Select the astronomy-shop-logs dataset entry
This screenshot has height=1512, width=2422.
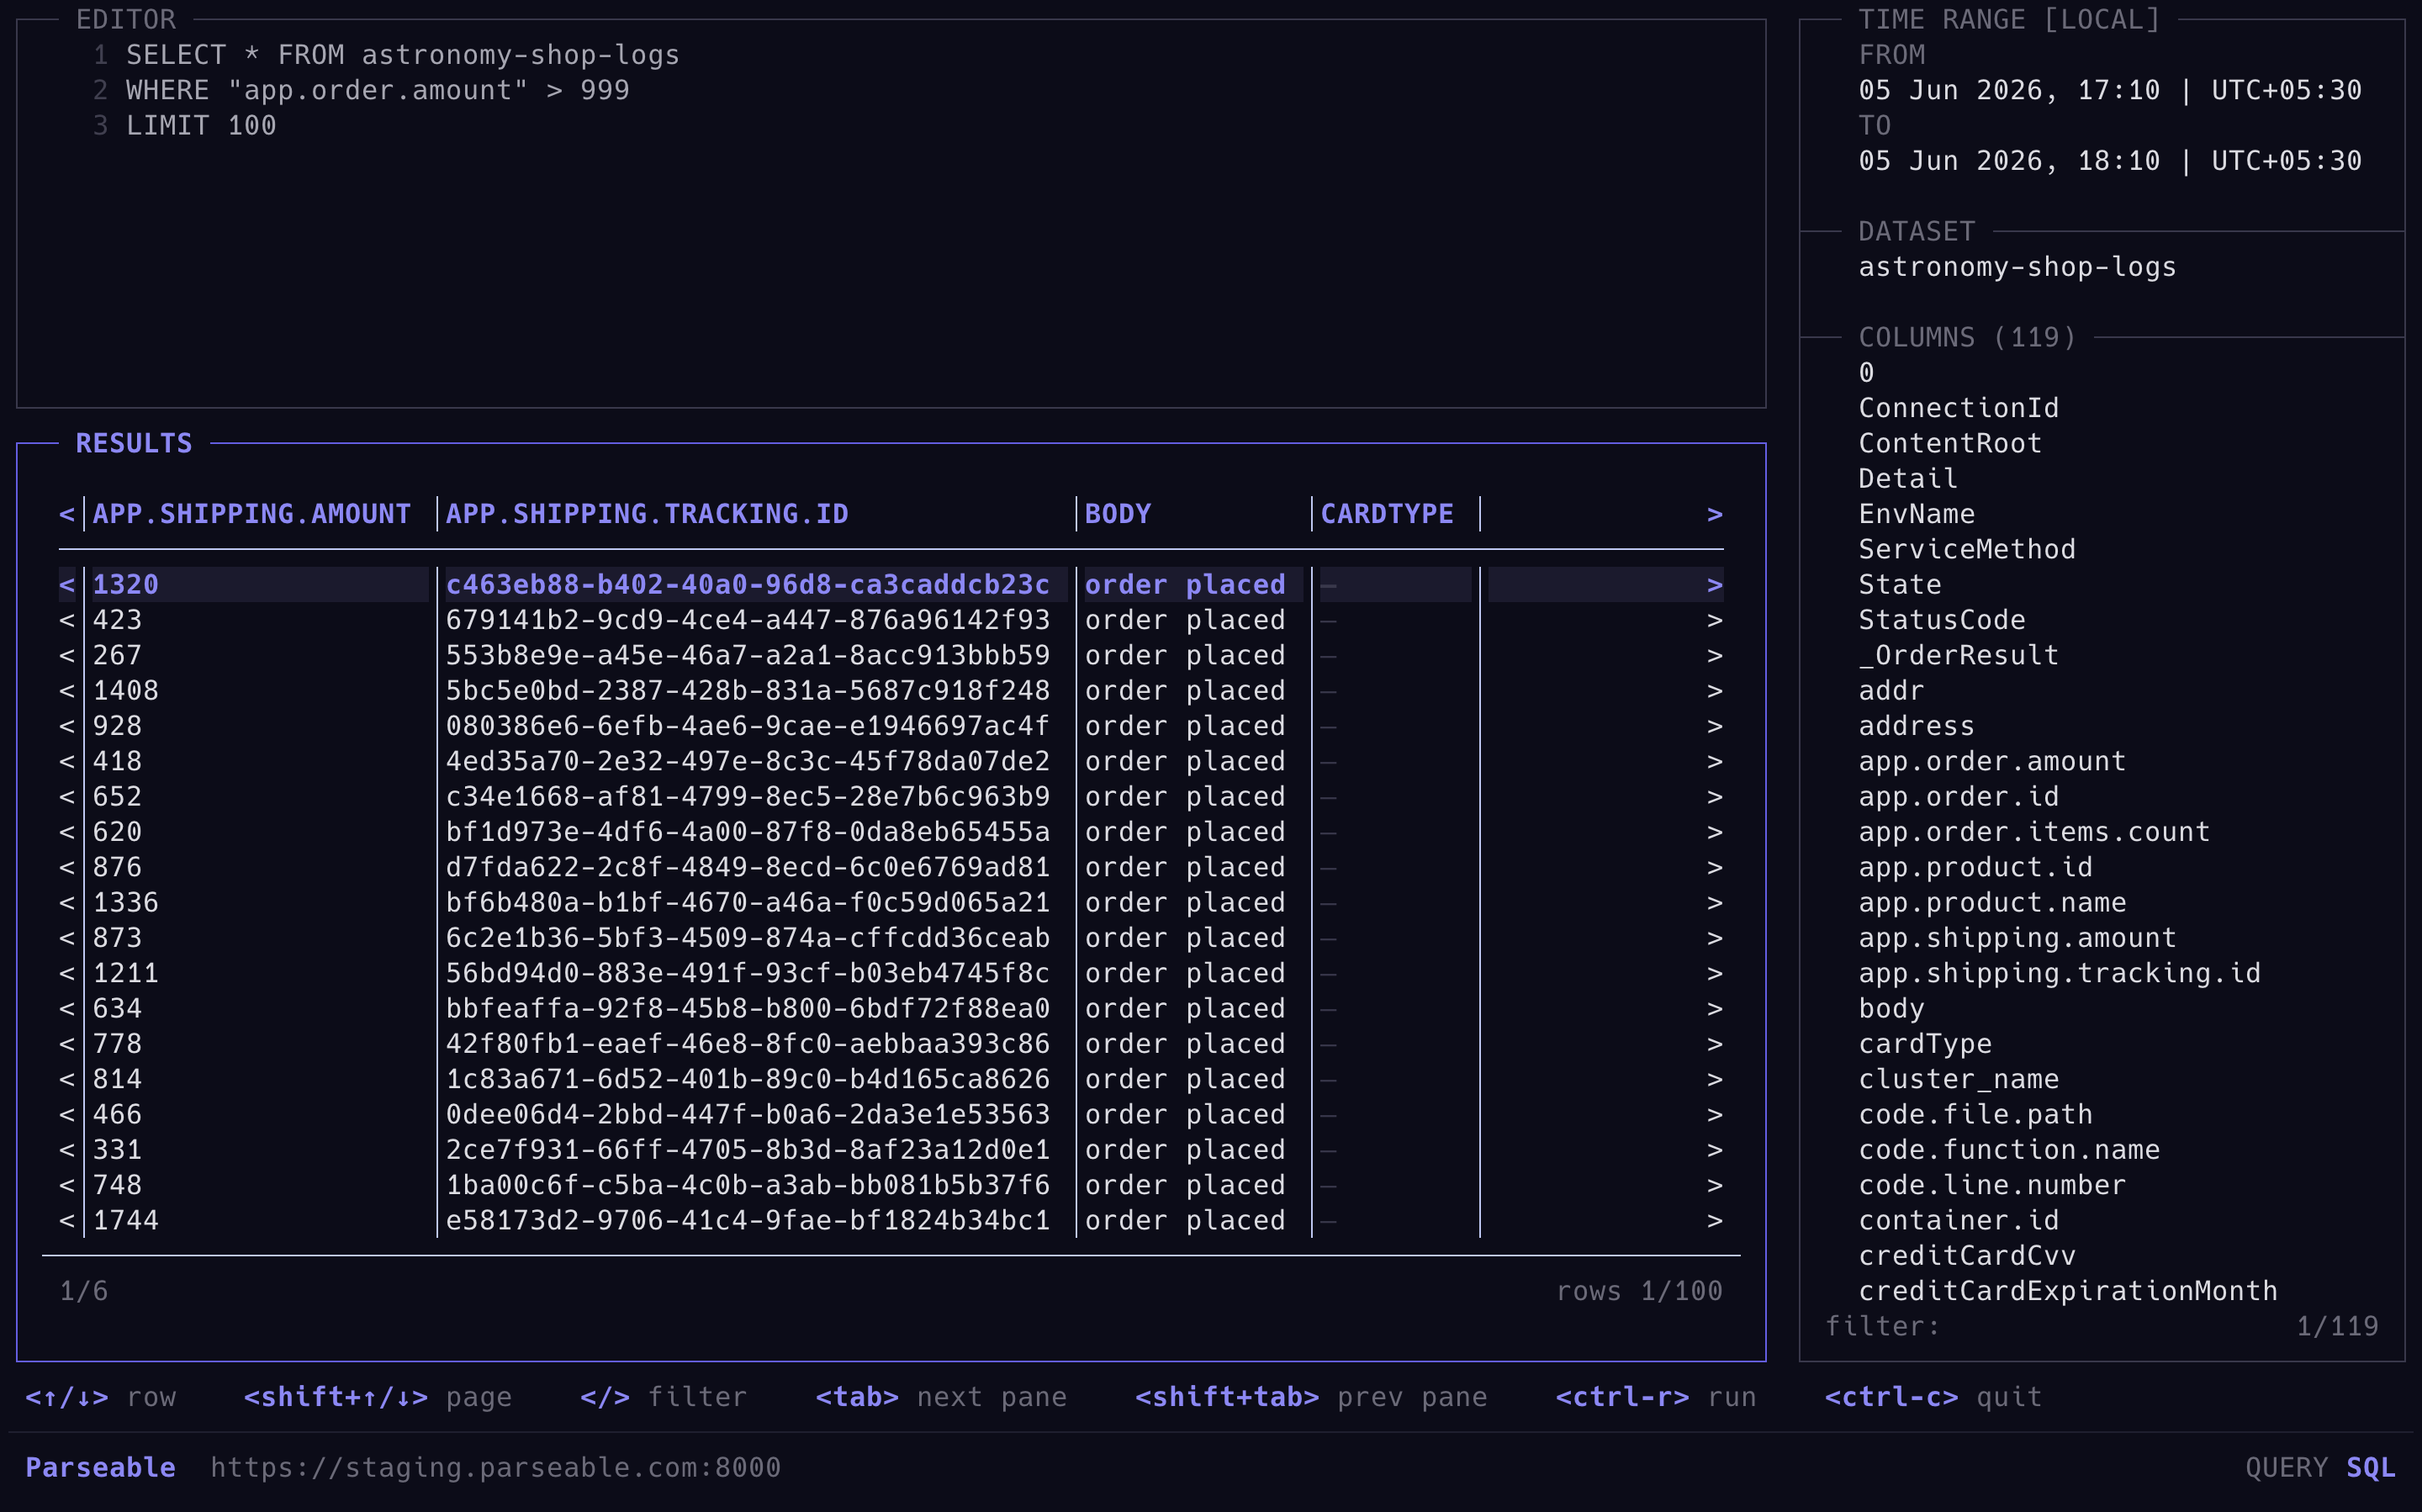[2017, 267]
